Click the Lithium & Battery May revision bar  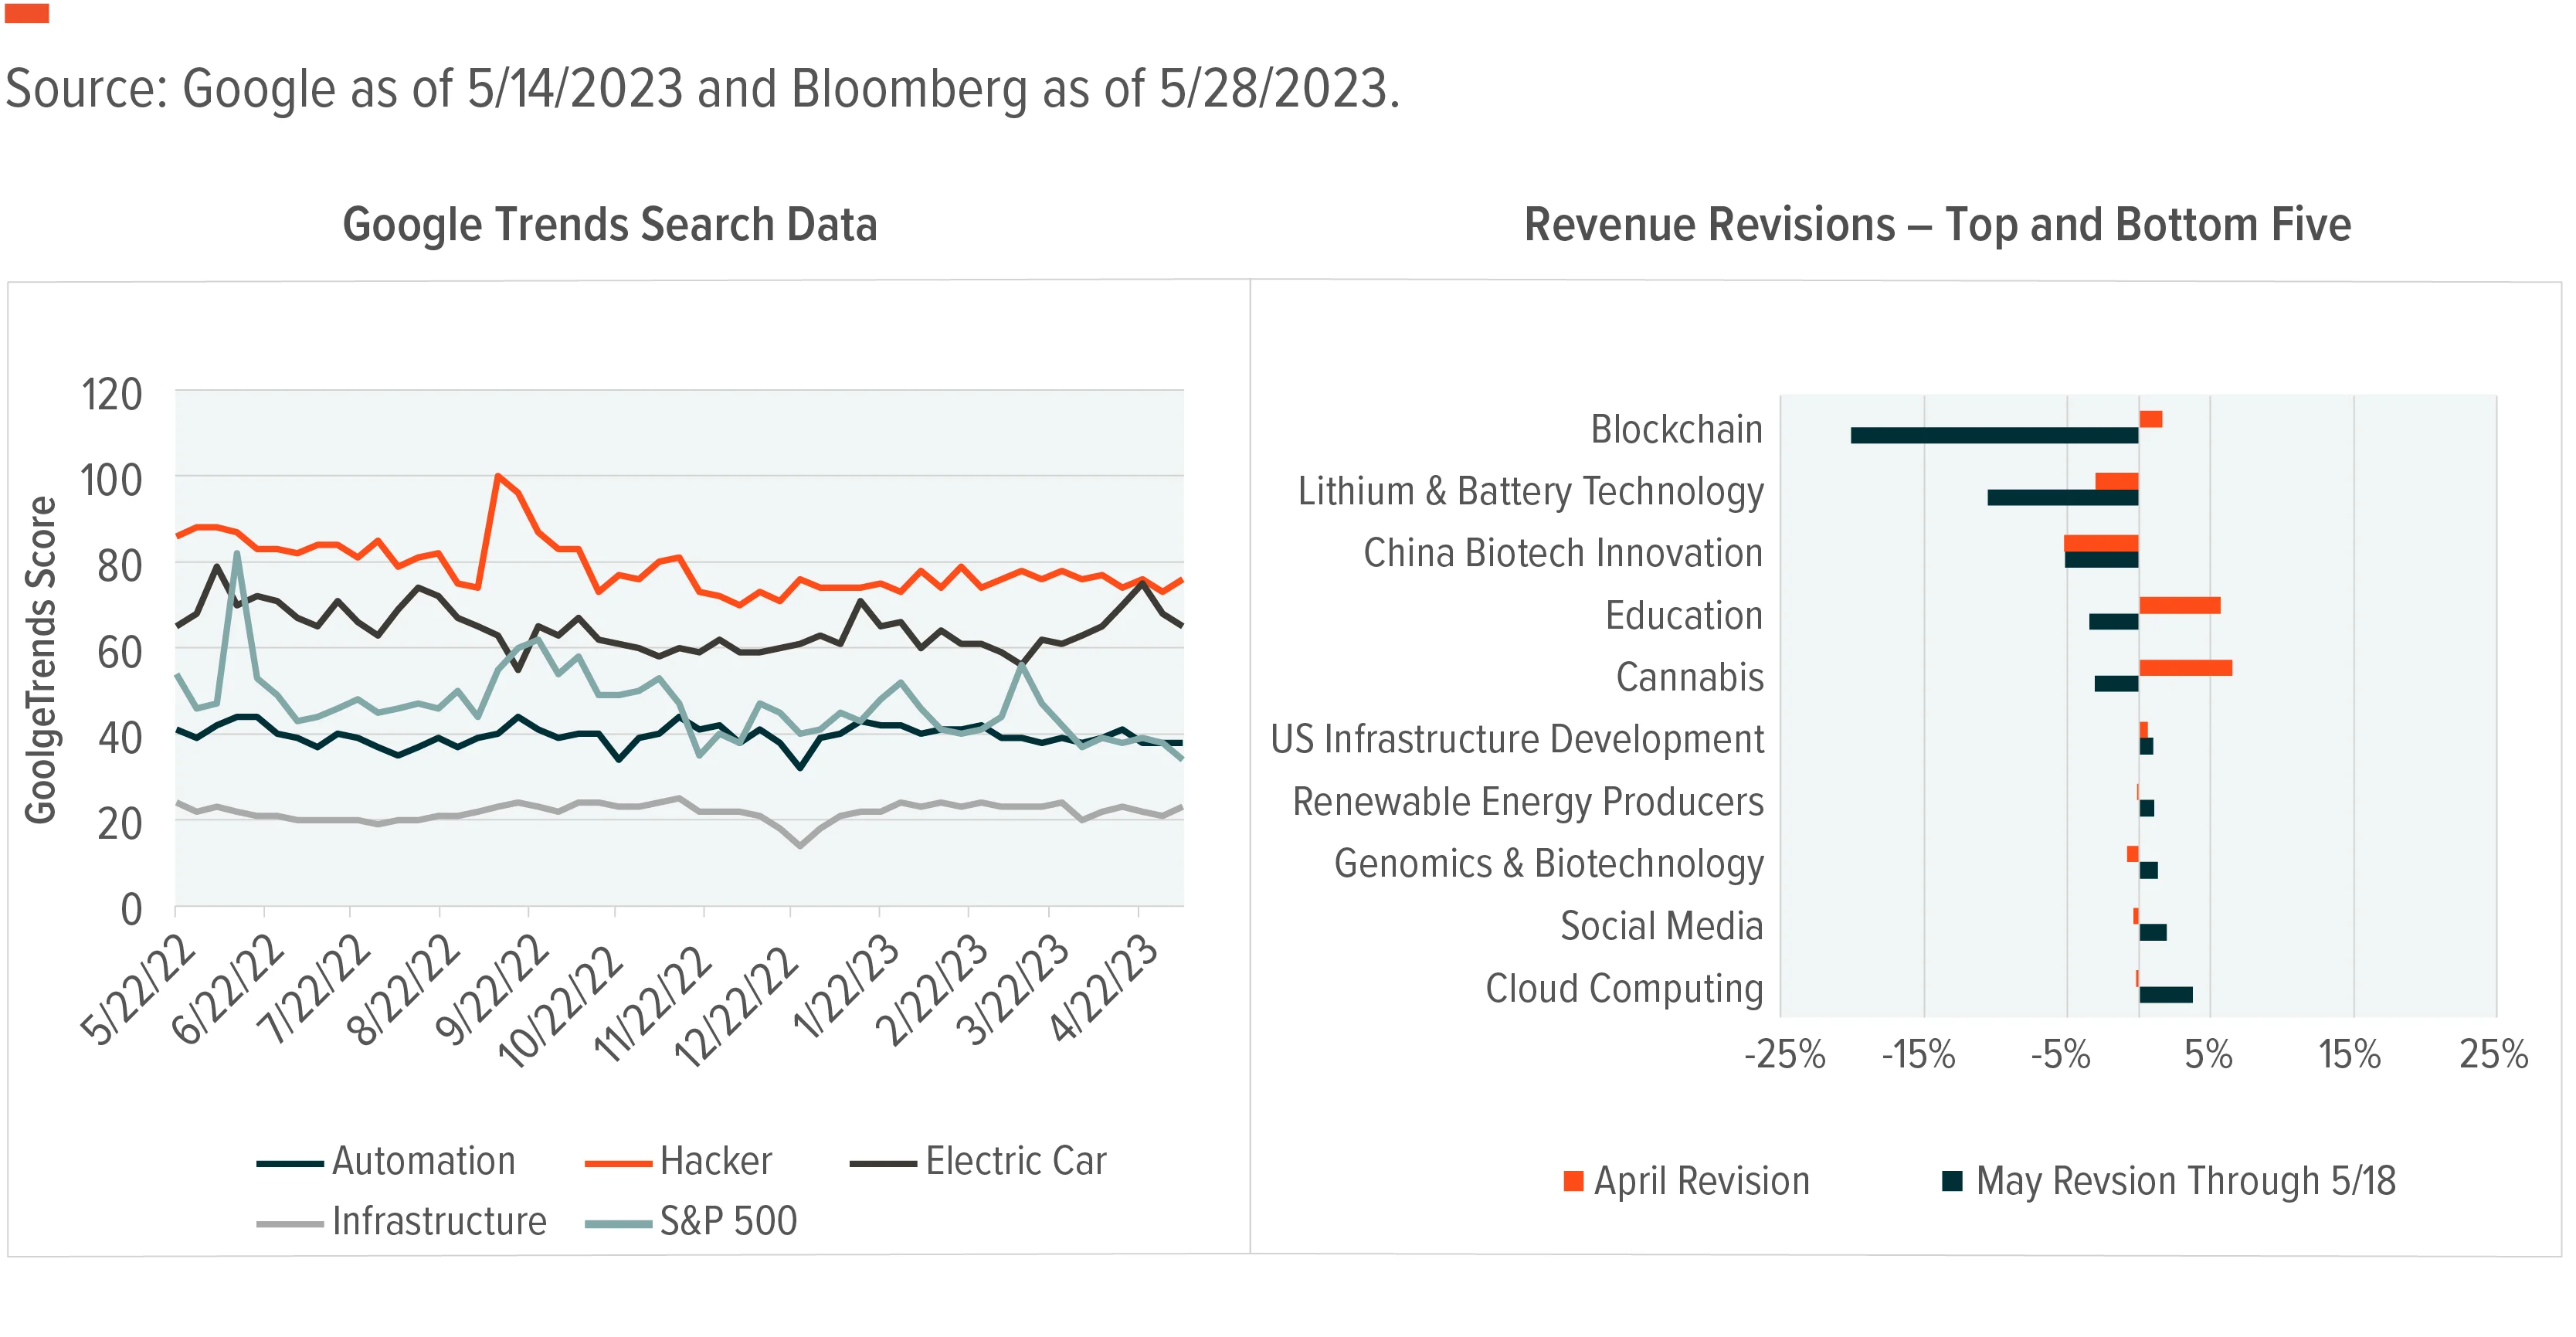pos(2063,497)
